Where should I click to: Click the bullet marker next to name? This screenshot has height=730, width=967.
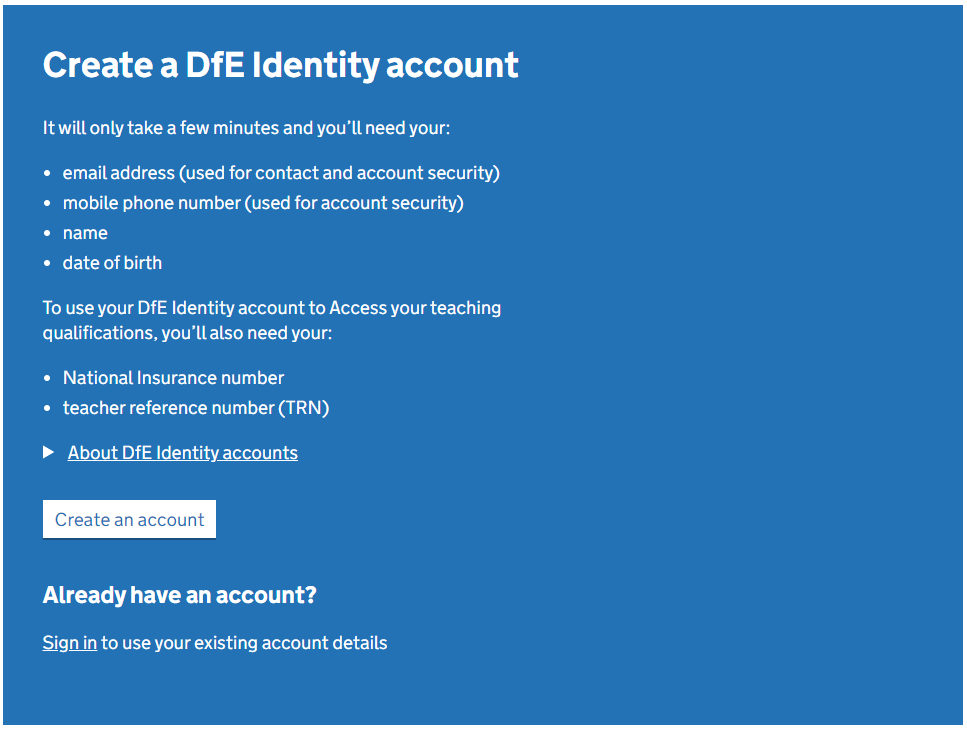46,232
